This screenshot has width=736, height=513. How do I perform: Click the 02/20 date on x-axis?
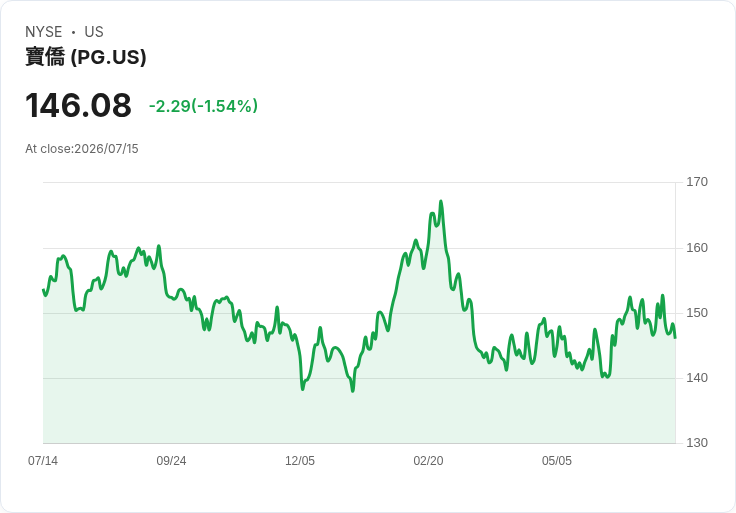tap(428, 460)
